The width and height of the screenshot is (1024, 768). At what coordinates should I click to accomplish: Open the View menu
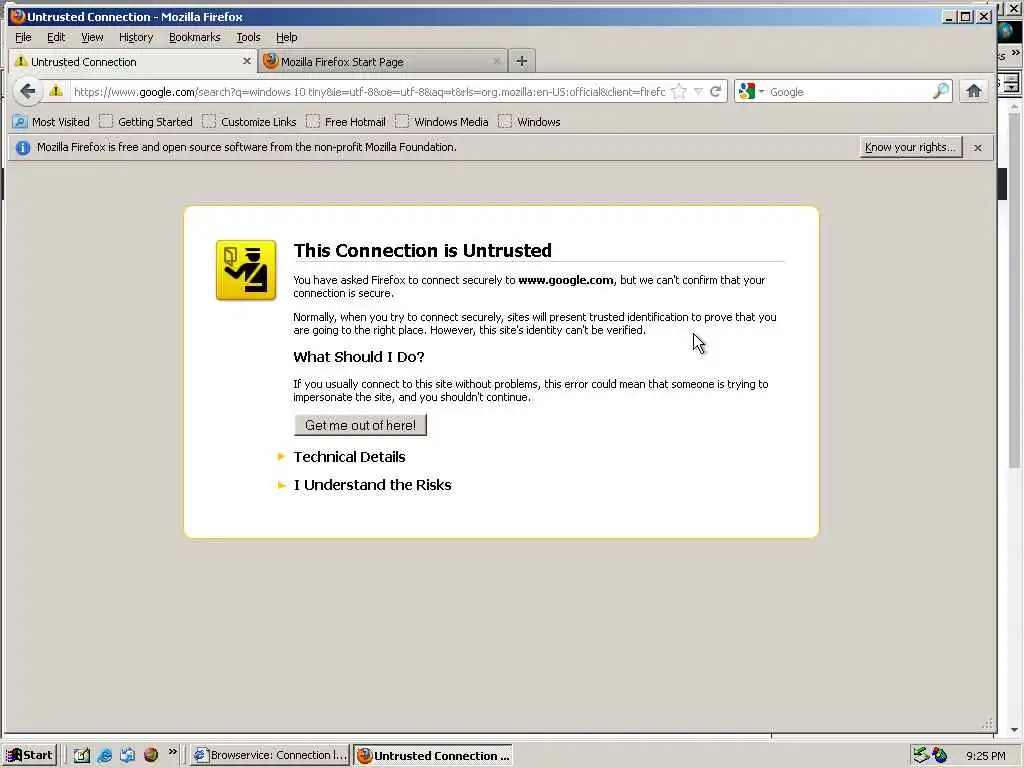pos(92,37)
